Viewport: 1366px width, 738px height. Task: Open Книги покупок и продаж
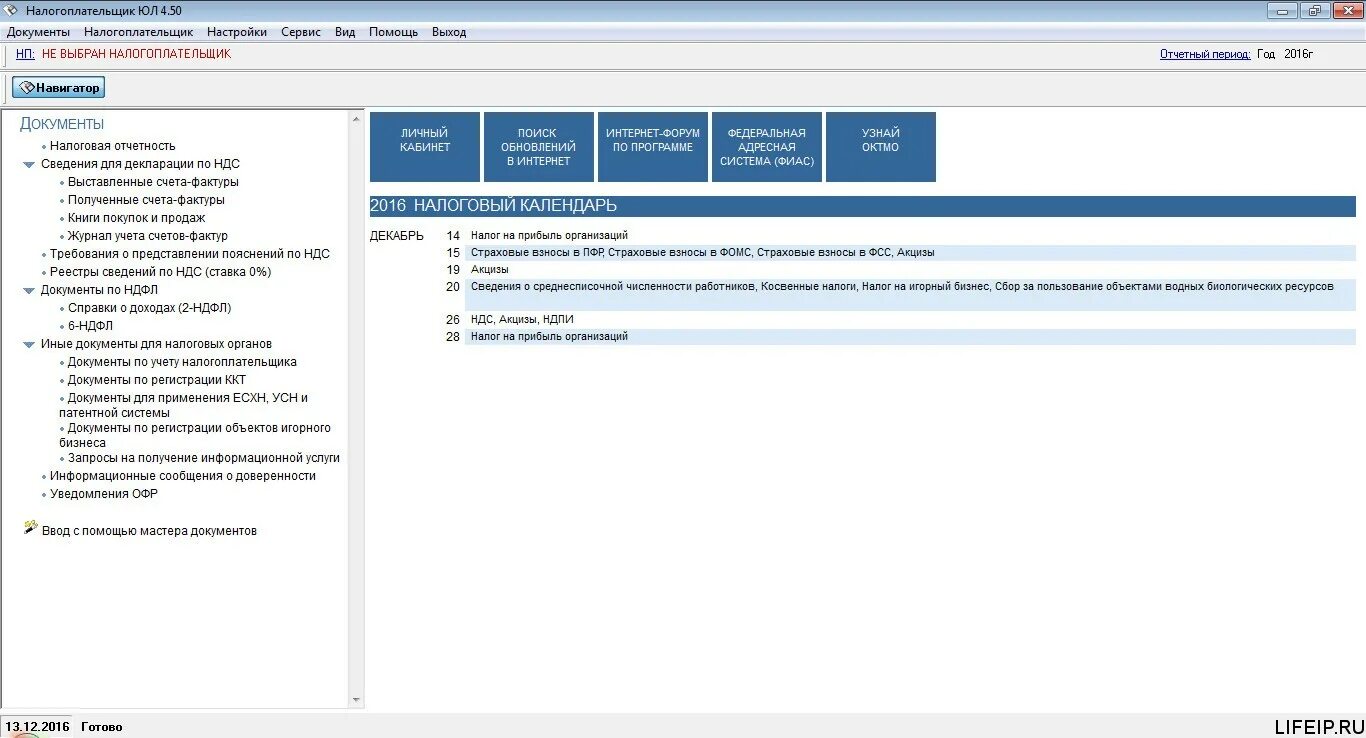pos(136,218)
